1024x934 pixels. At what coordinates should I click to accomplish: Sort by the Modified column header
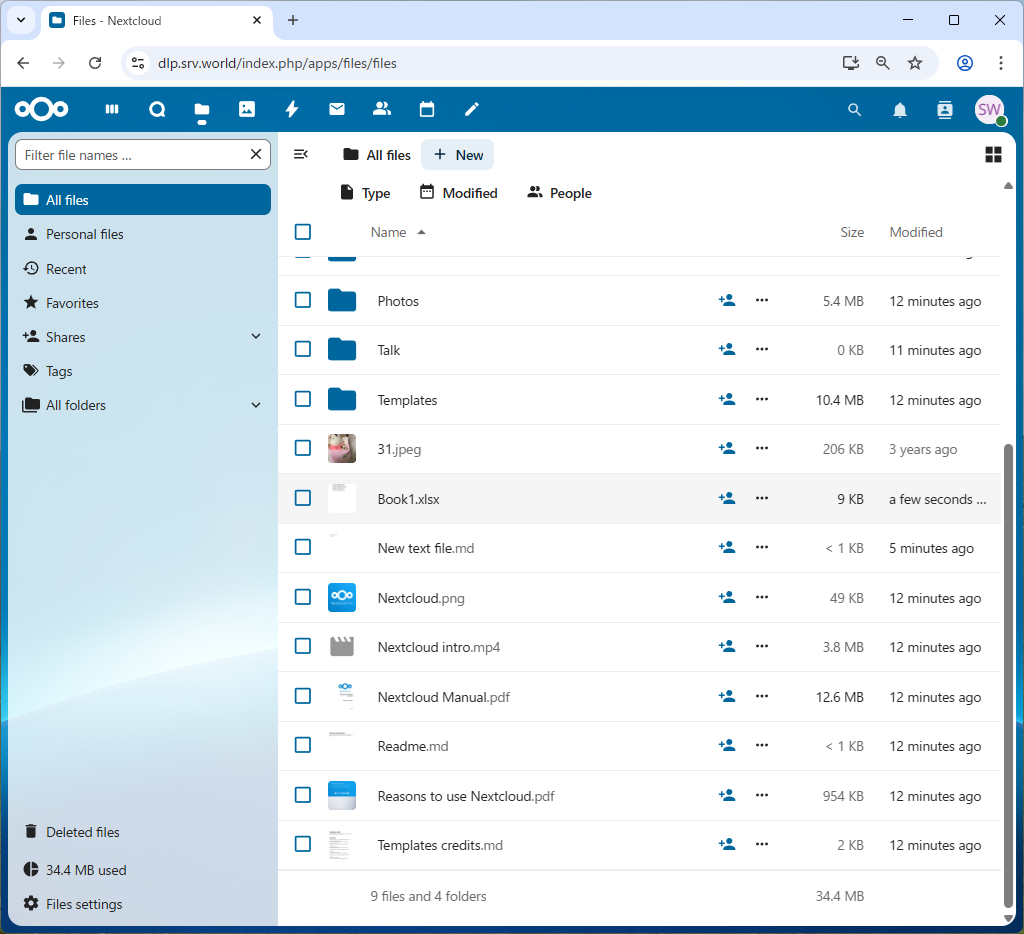click(916, 233)
